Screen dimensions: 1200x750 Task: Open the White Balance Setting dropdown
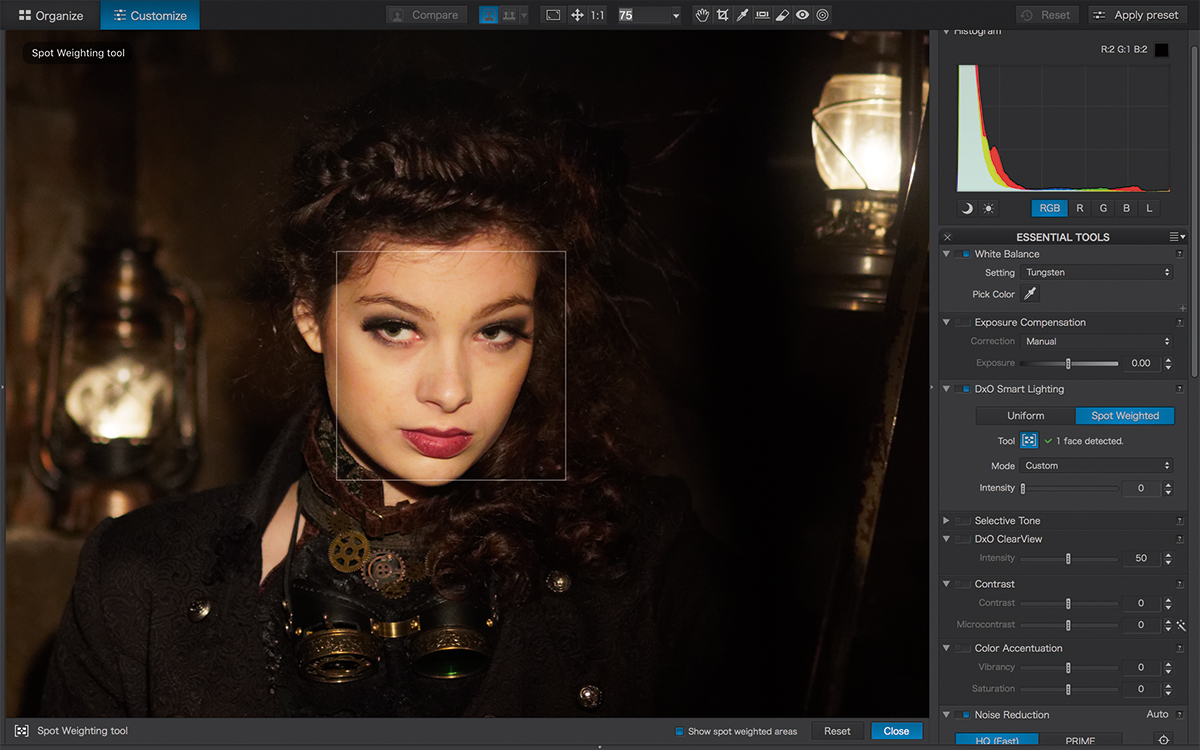pos(1097,272)
